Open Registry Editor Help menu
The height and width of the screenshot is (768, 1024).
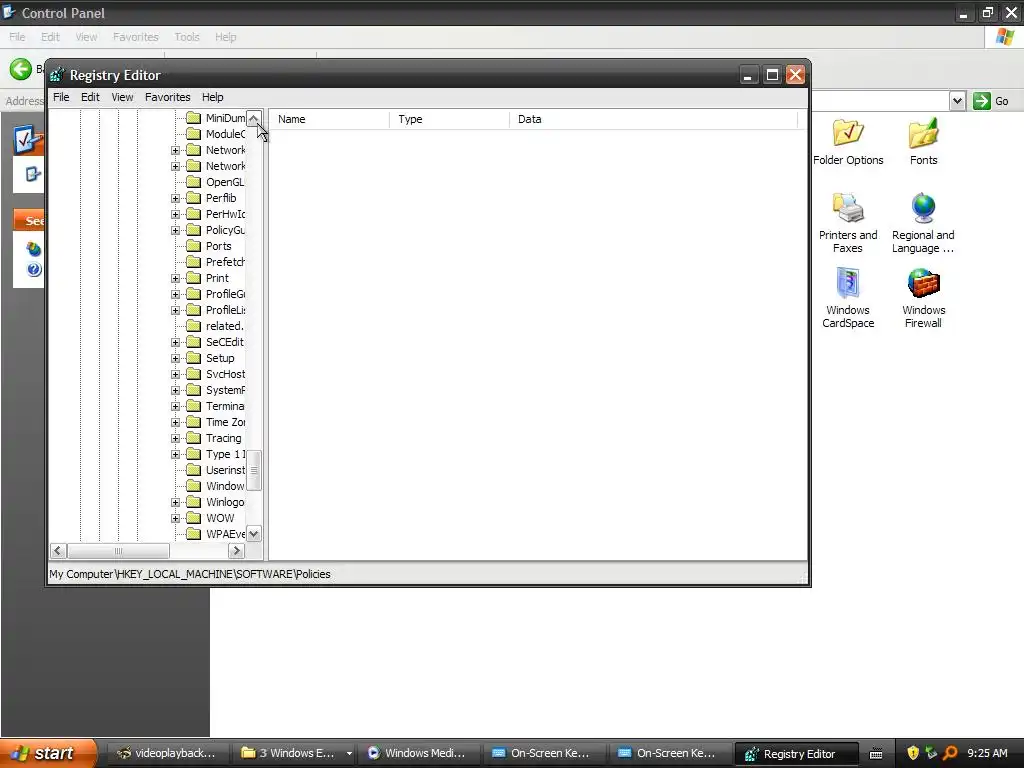point(212,97)
